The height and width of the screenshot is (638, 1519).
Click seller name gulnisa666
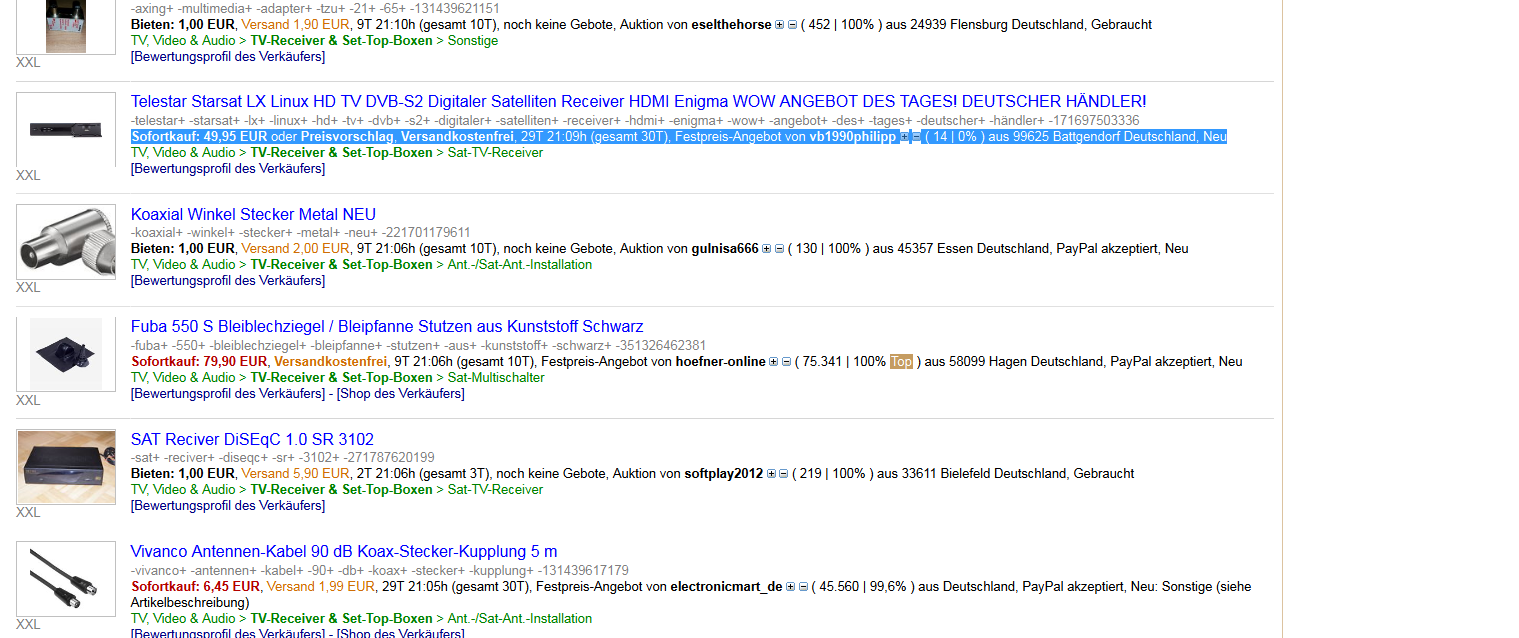point(725,249)
